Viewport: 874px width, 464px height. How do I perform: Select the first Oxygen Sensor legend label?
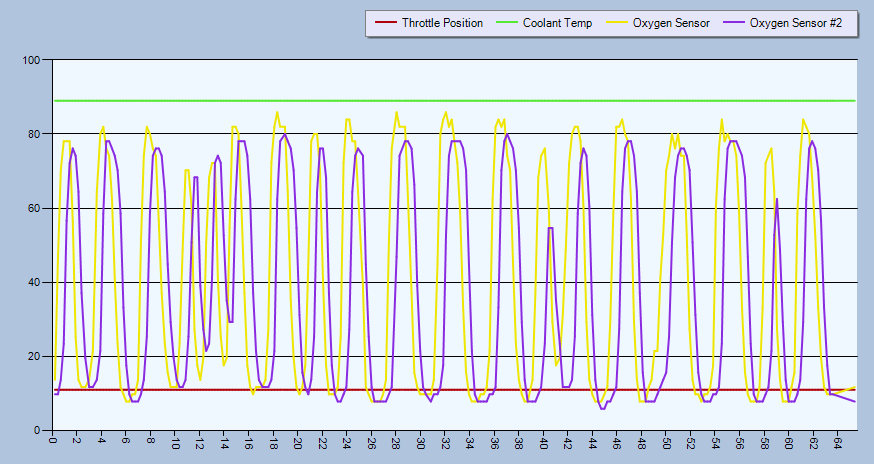click(x=671, y=23)
